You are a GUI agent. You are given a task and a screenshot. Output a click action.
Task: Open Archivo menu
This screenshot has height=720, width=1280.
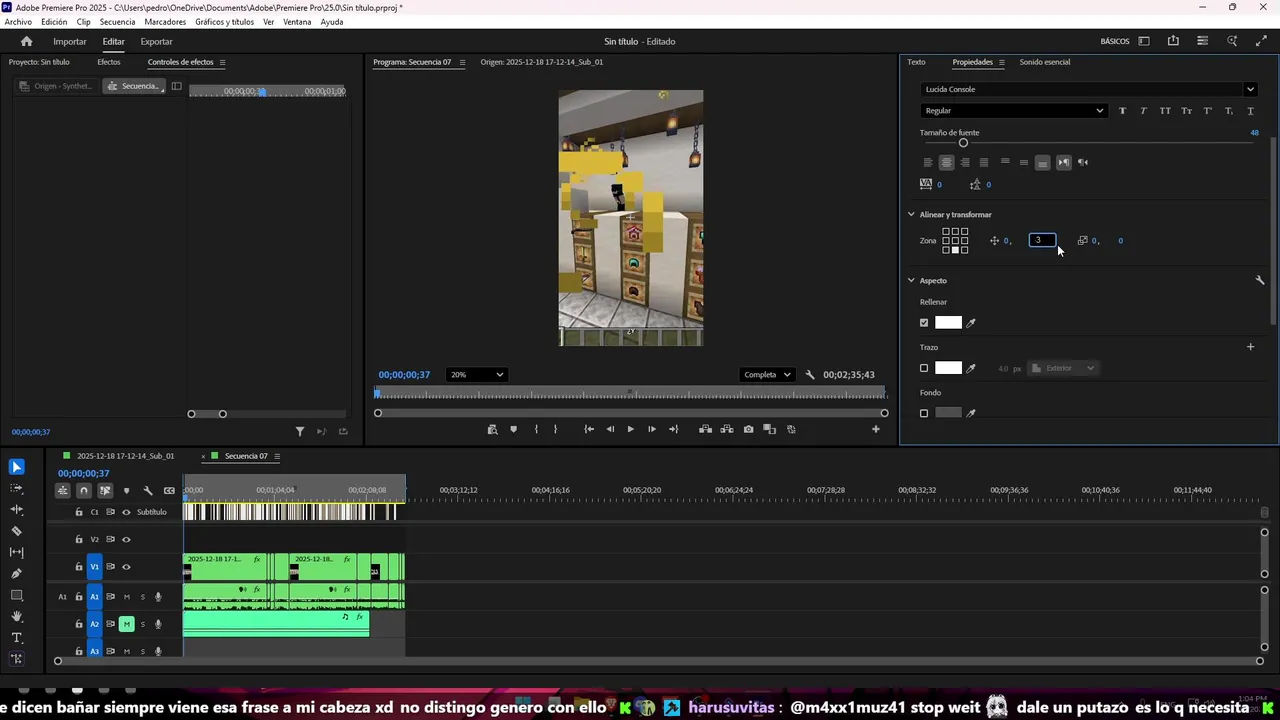coord(18,22)
